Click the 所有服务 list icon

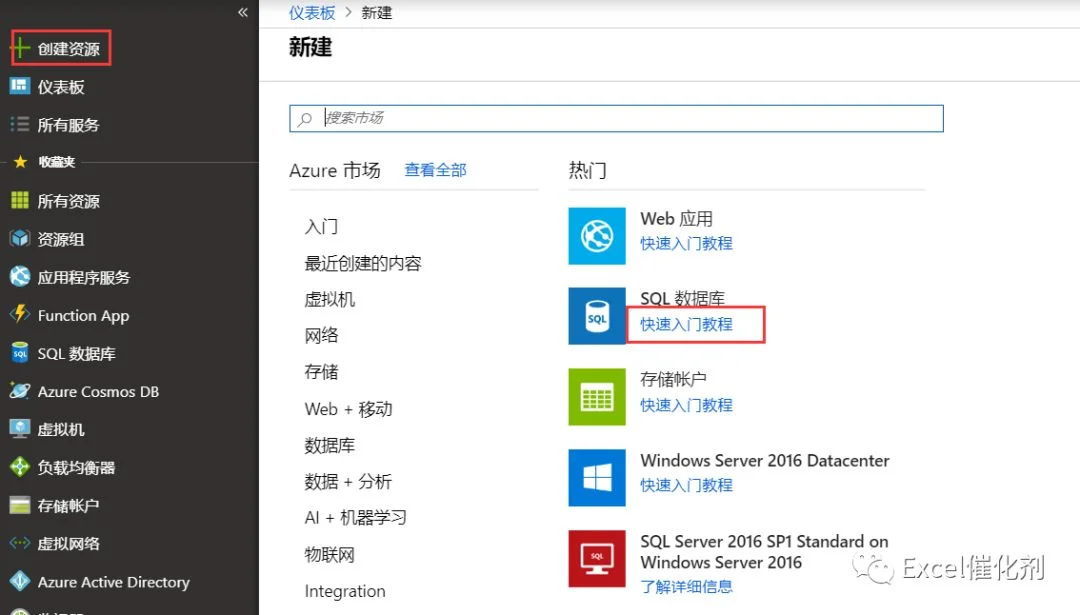coord(20,125)
